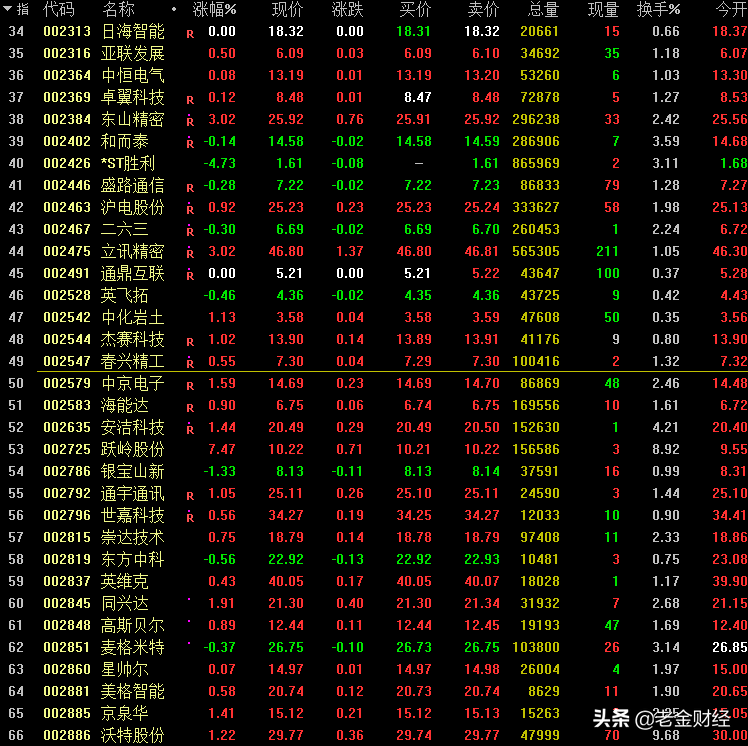Open the dropdown arrow beside 指 header

point(7,9)
